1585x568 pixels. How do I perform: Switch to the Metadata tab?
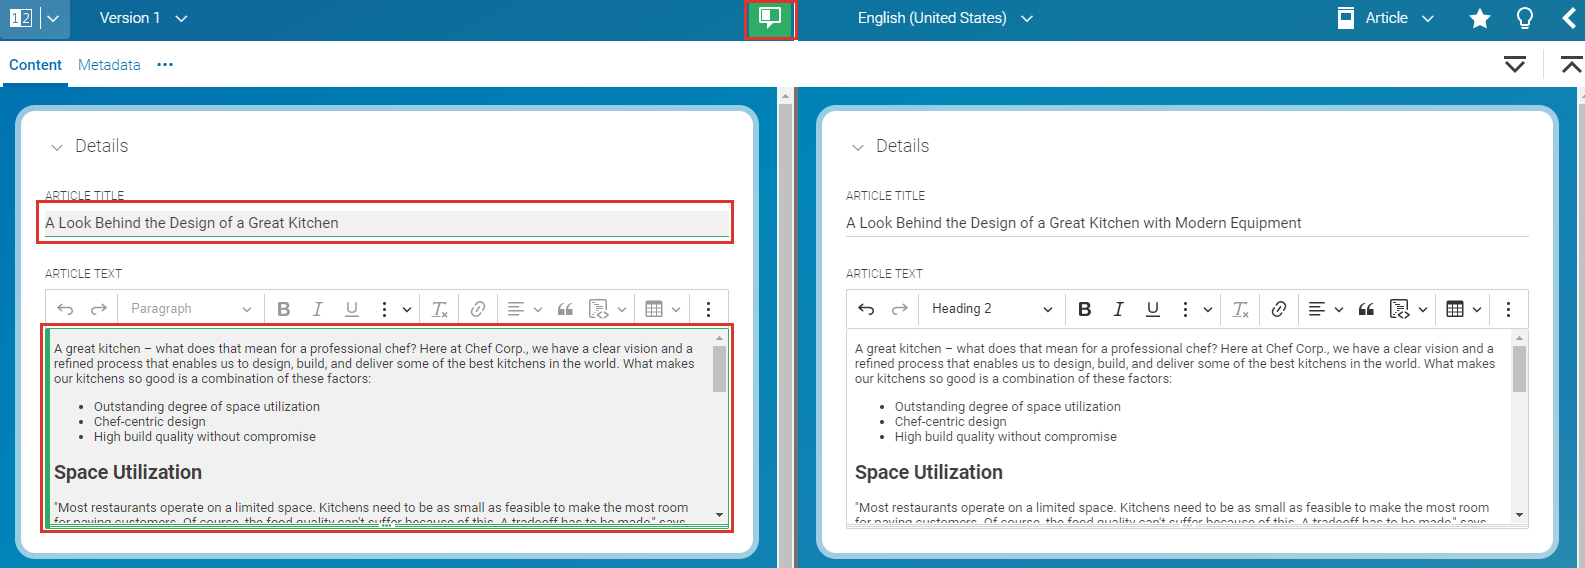click(109, 65)
